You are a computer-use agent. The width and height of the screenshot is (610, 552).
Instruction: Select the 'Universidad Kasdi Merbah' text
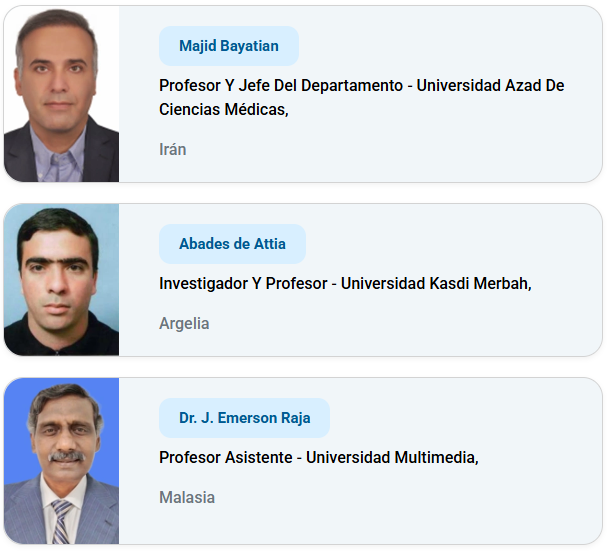(x=435, y=284)
